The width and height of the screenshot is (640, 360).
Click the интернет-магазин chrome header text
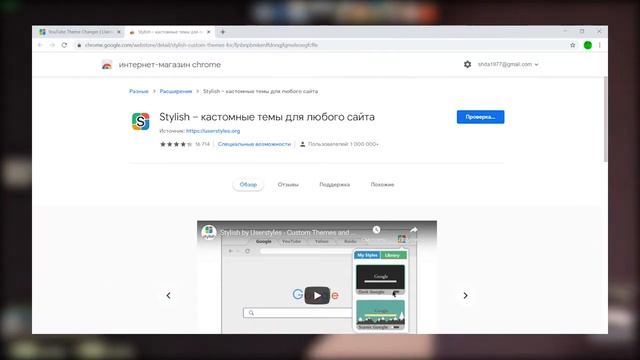(169, 64)
